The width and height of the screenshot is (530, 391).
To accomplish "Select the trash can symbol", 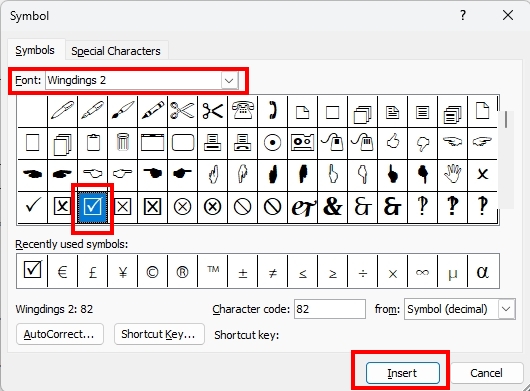I will pyautogui.click(x=123, y=143).
